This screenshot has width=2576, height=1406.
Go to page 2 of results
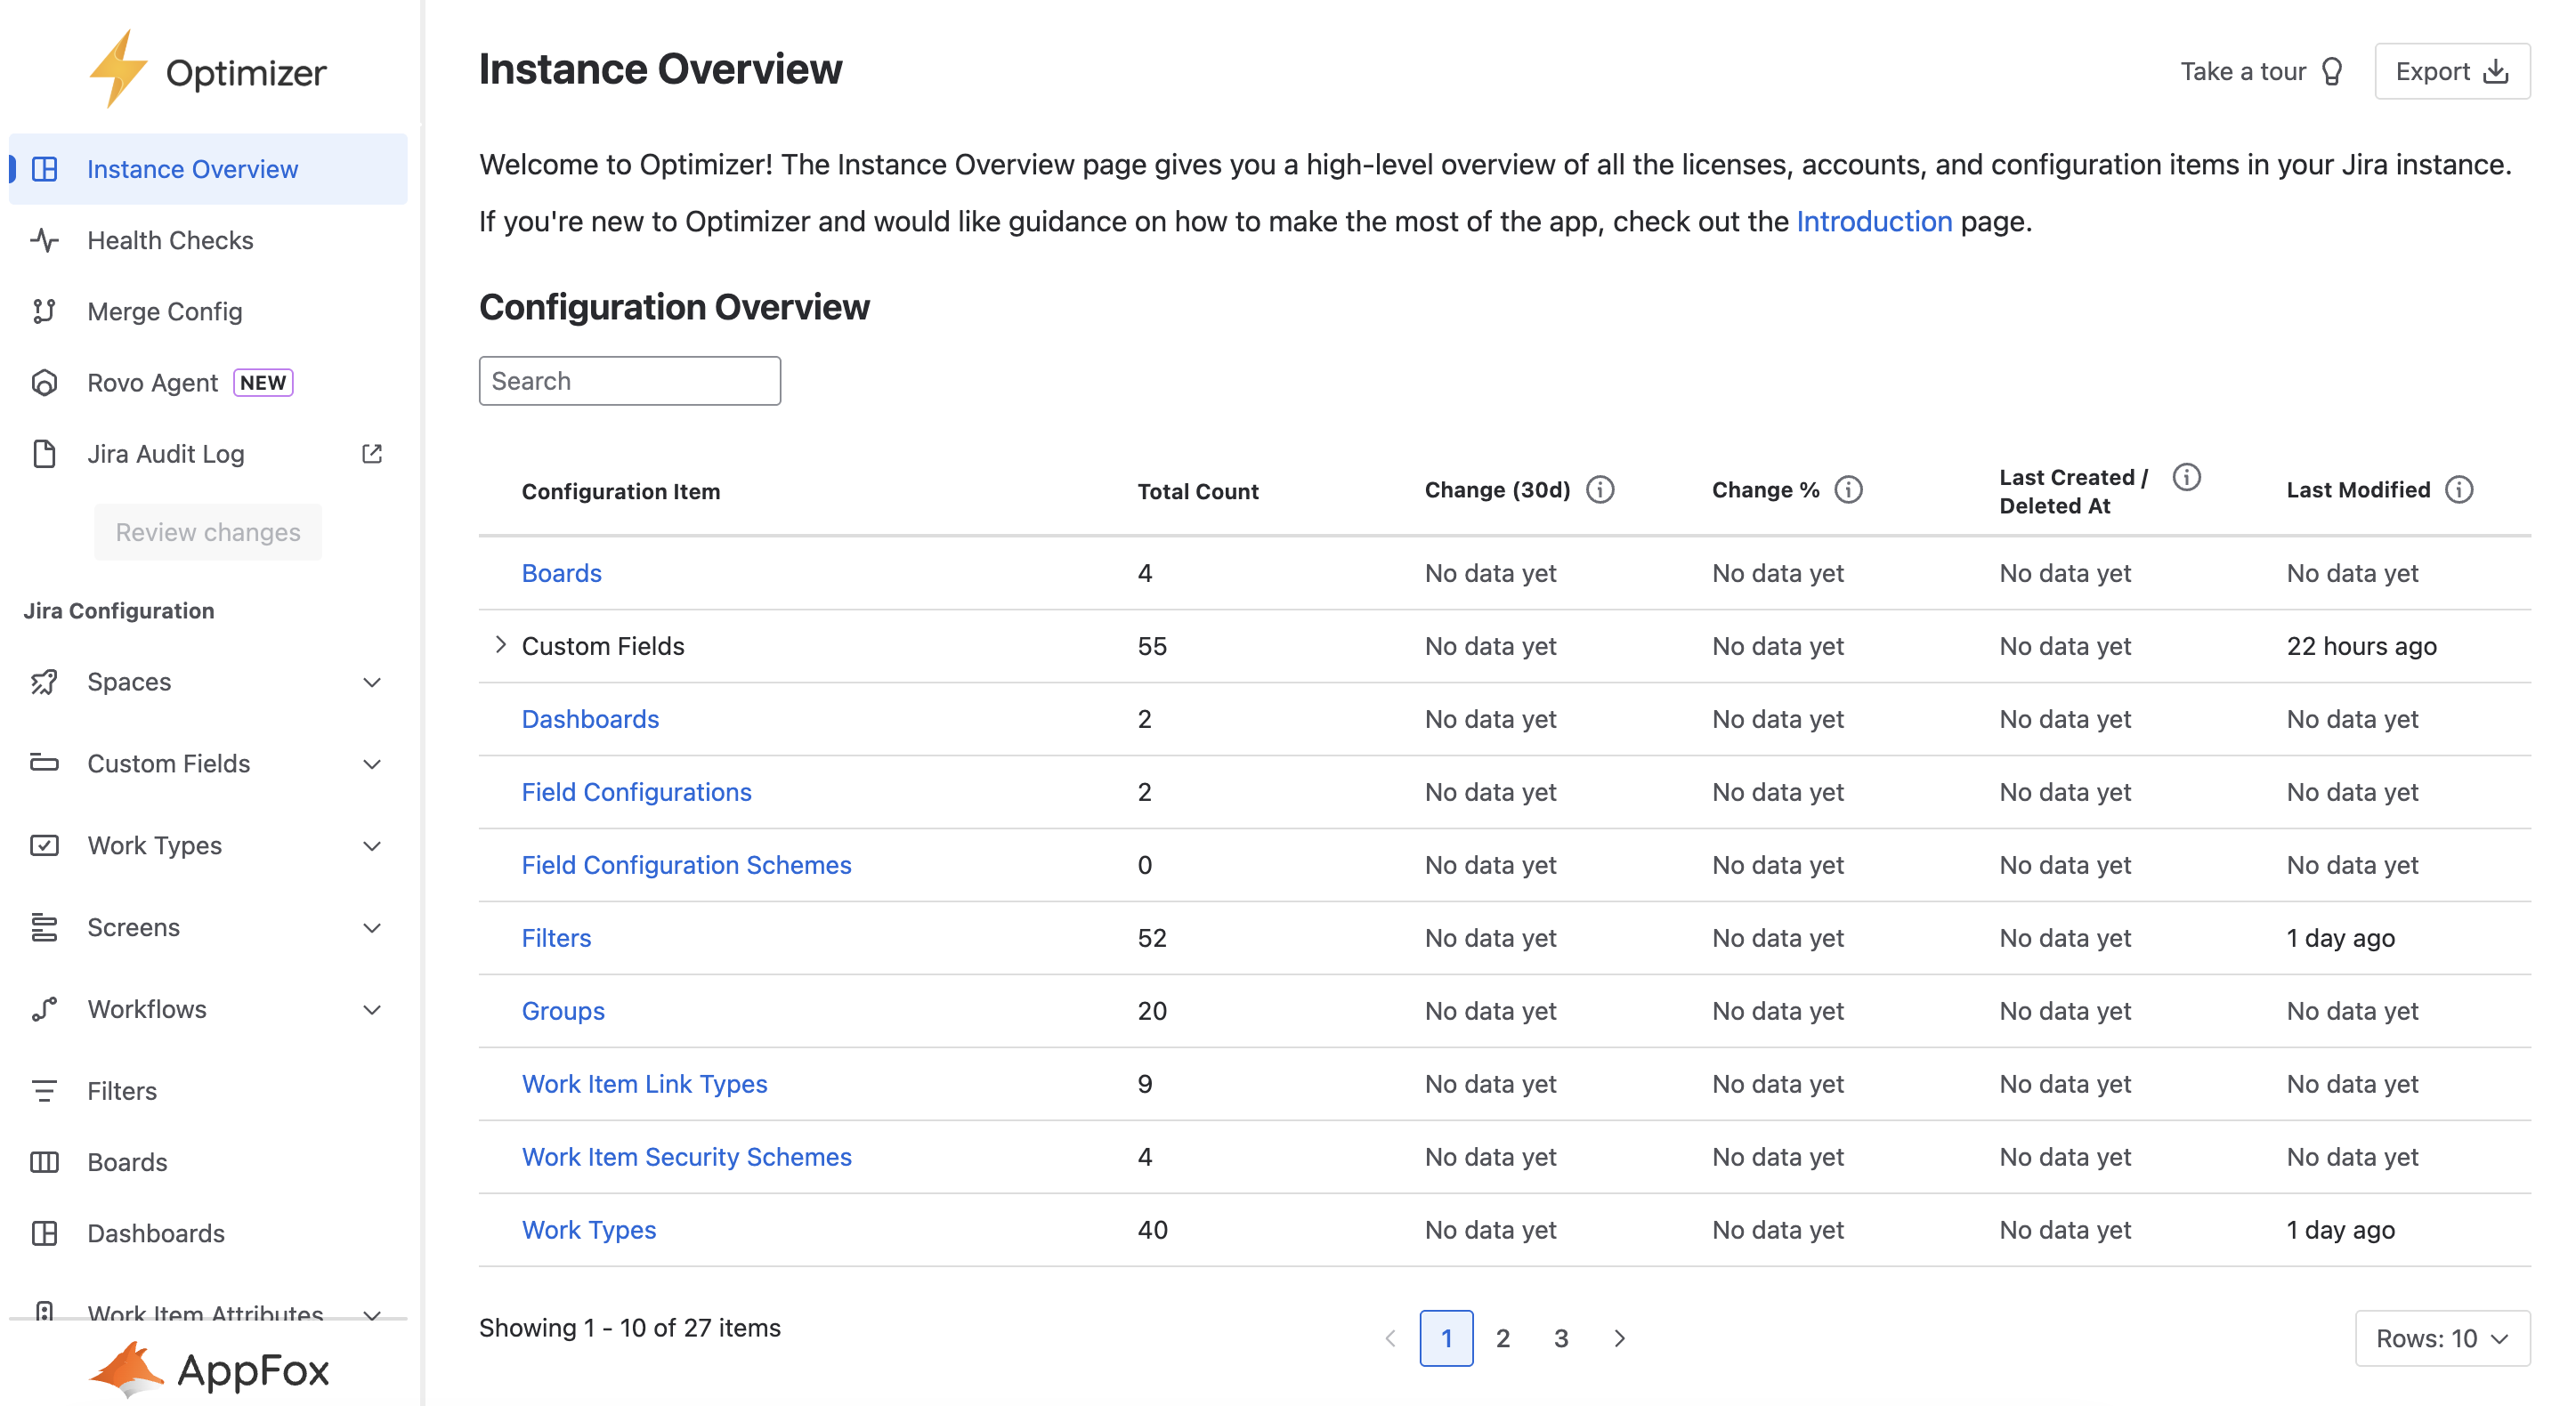point(1502,1338)
